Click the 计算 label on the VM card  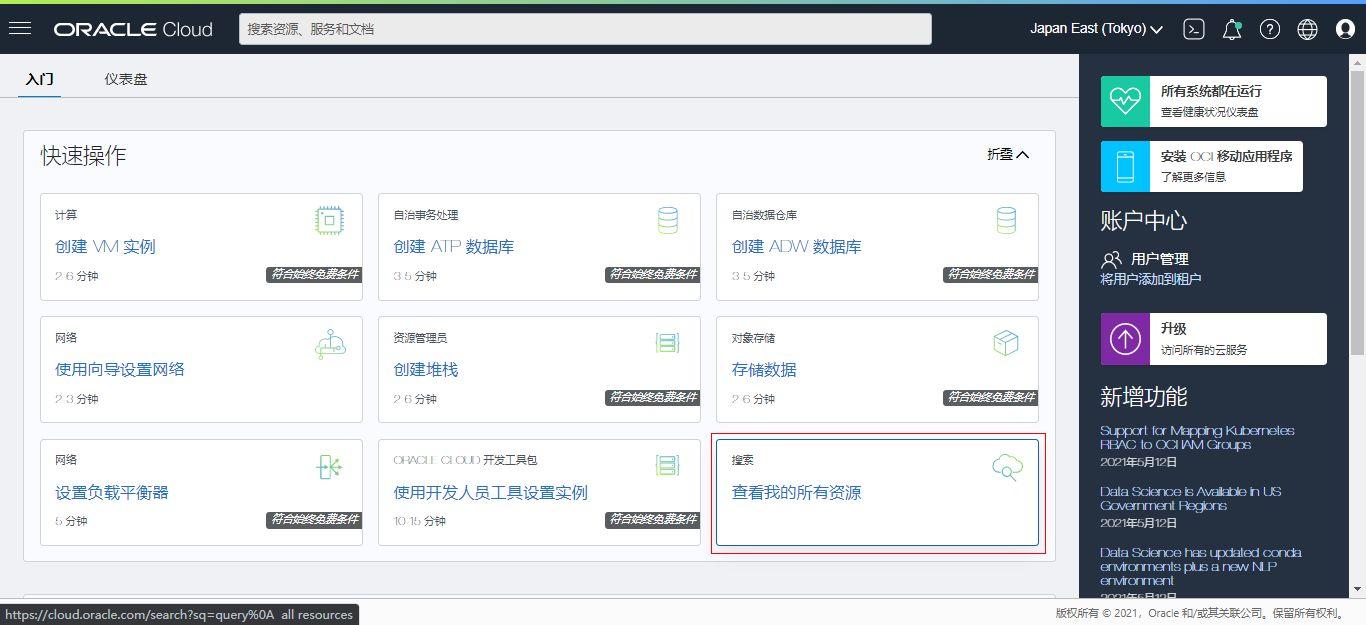(x=66, y=215)
